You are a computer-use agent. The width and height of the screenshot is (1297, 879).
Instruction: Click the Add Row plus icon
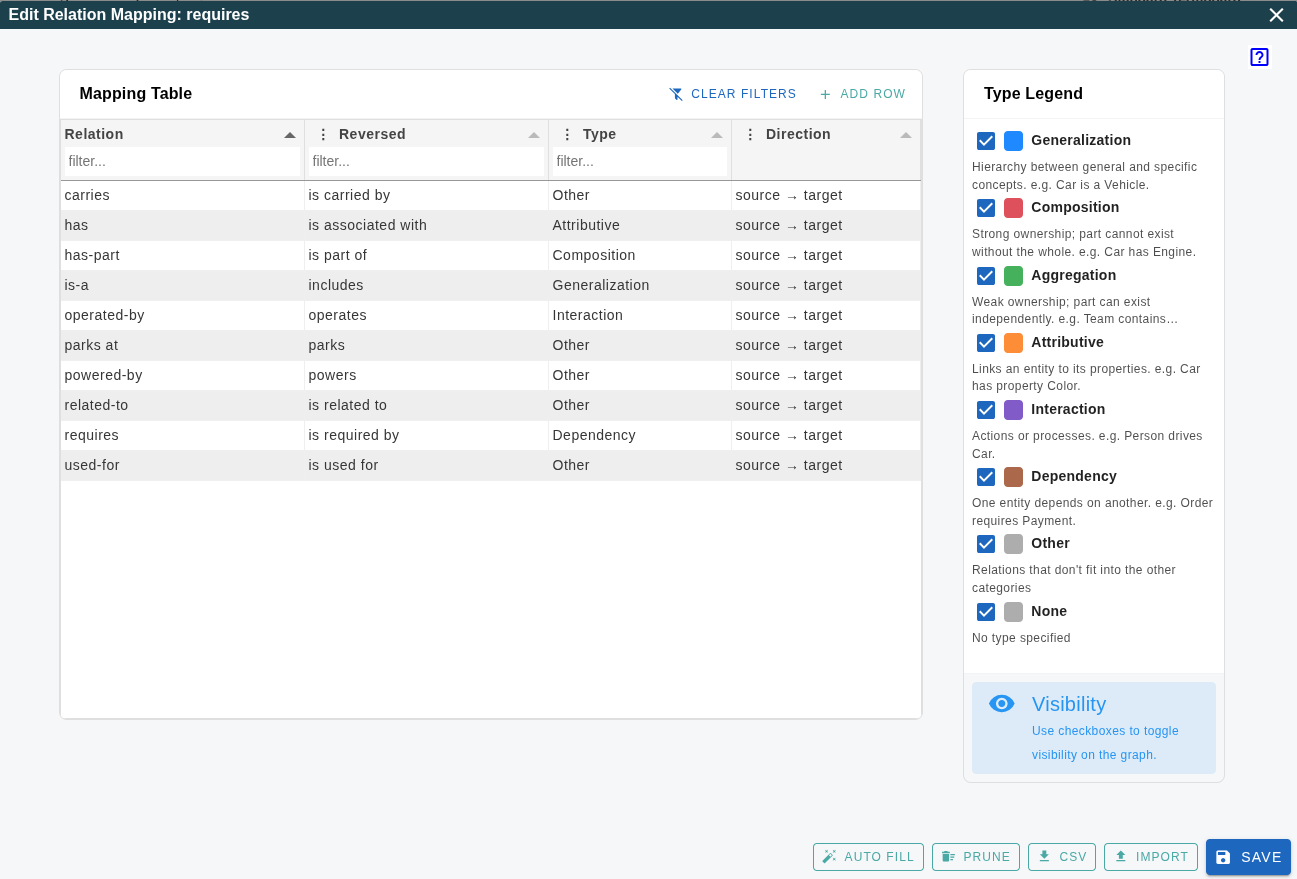(x=823, y=93)
